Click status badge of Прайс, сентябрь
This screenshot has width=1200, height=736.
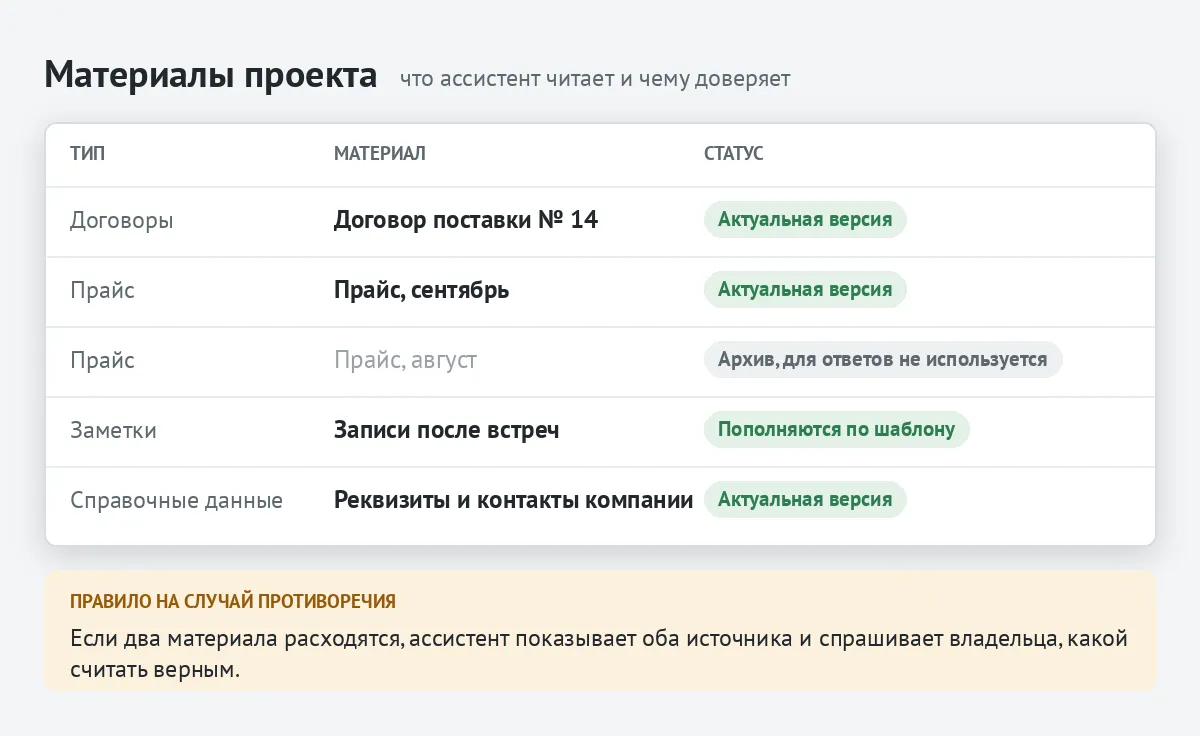[805, 290]
